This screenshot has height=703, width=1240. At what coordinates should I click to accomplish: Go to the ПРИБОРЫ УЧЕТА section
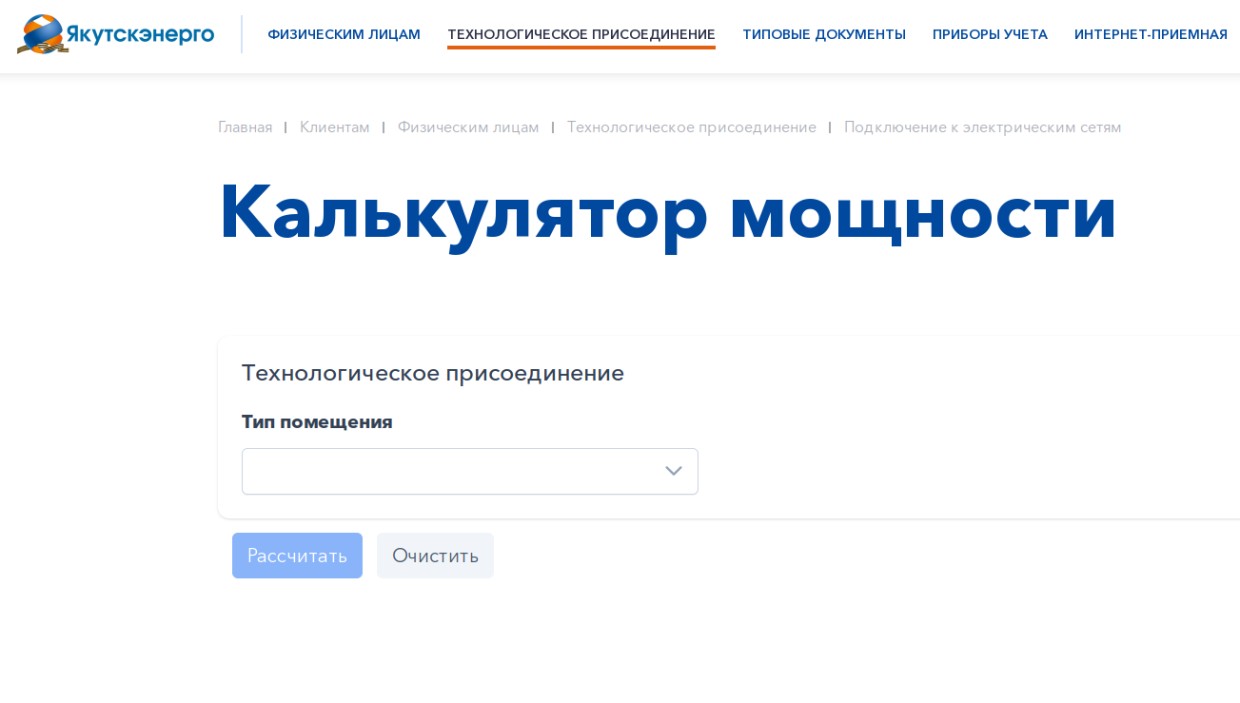pos(989,34)
